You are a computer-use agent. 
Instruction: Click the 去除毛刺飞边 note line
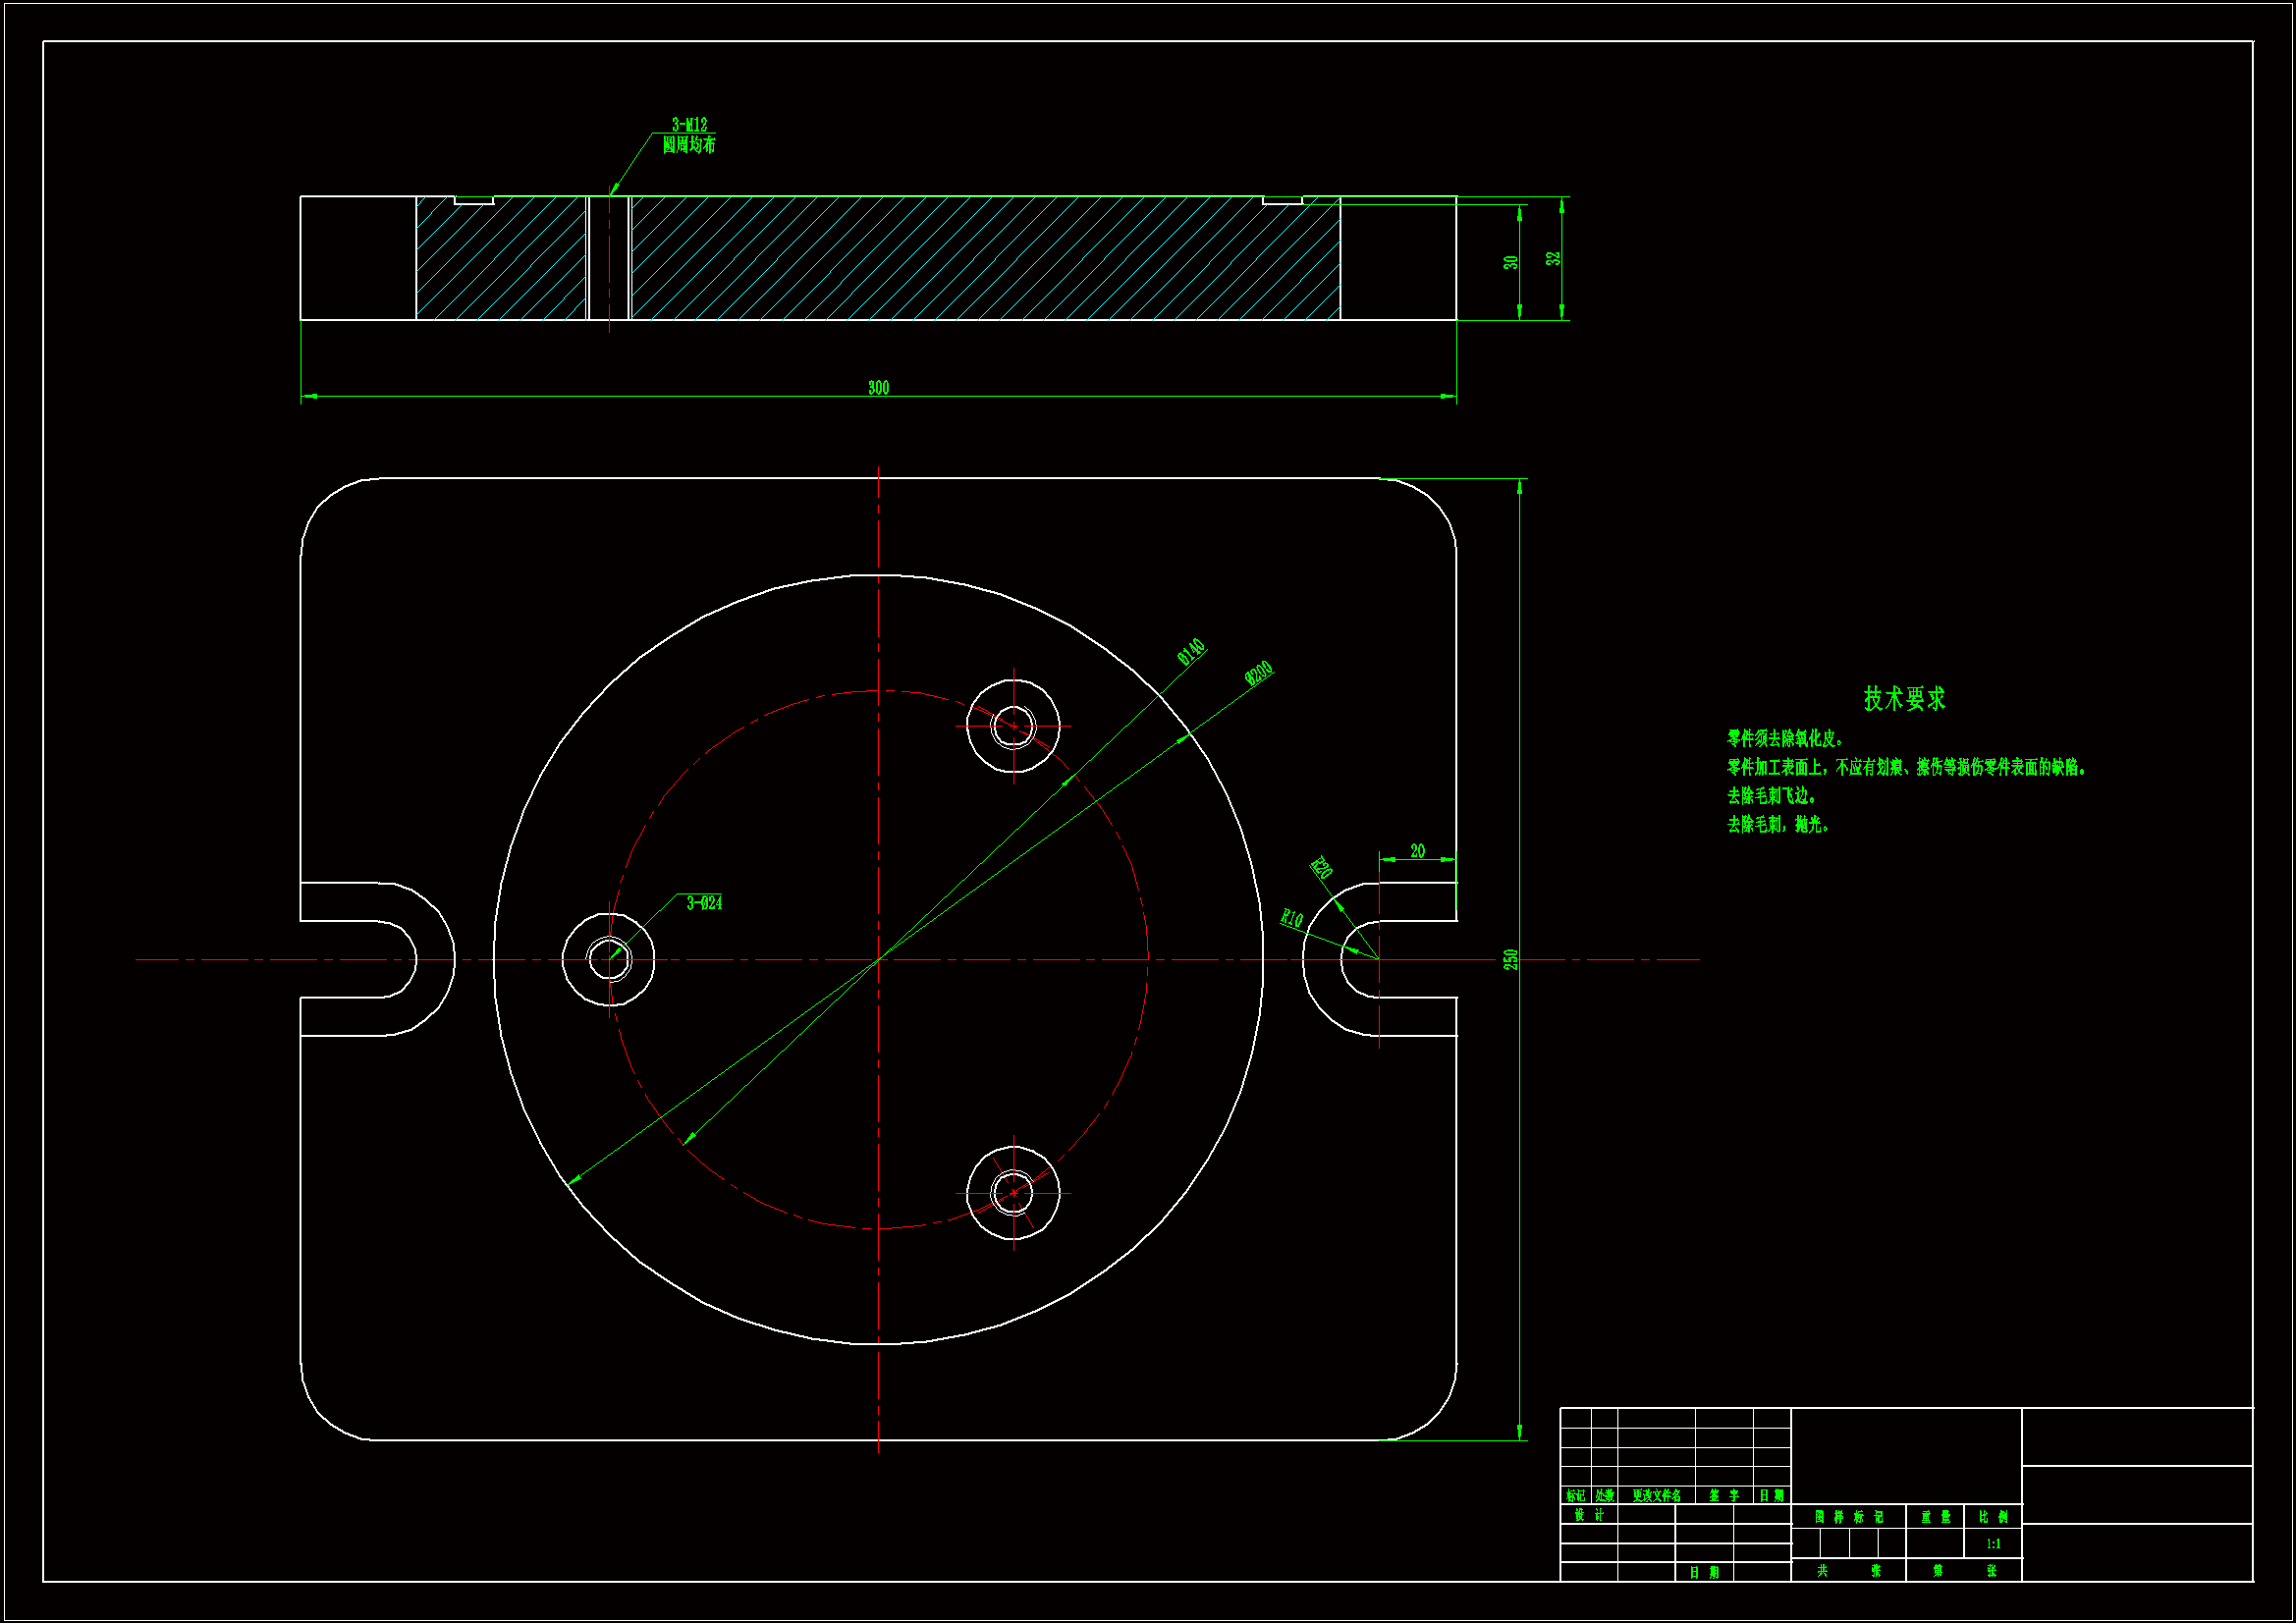click(1771, 795)
